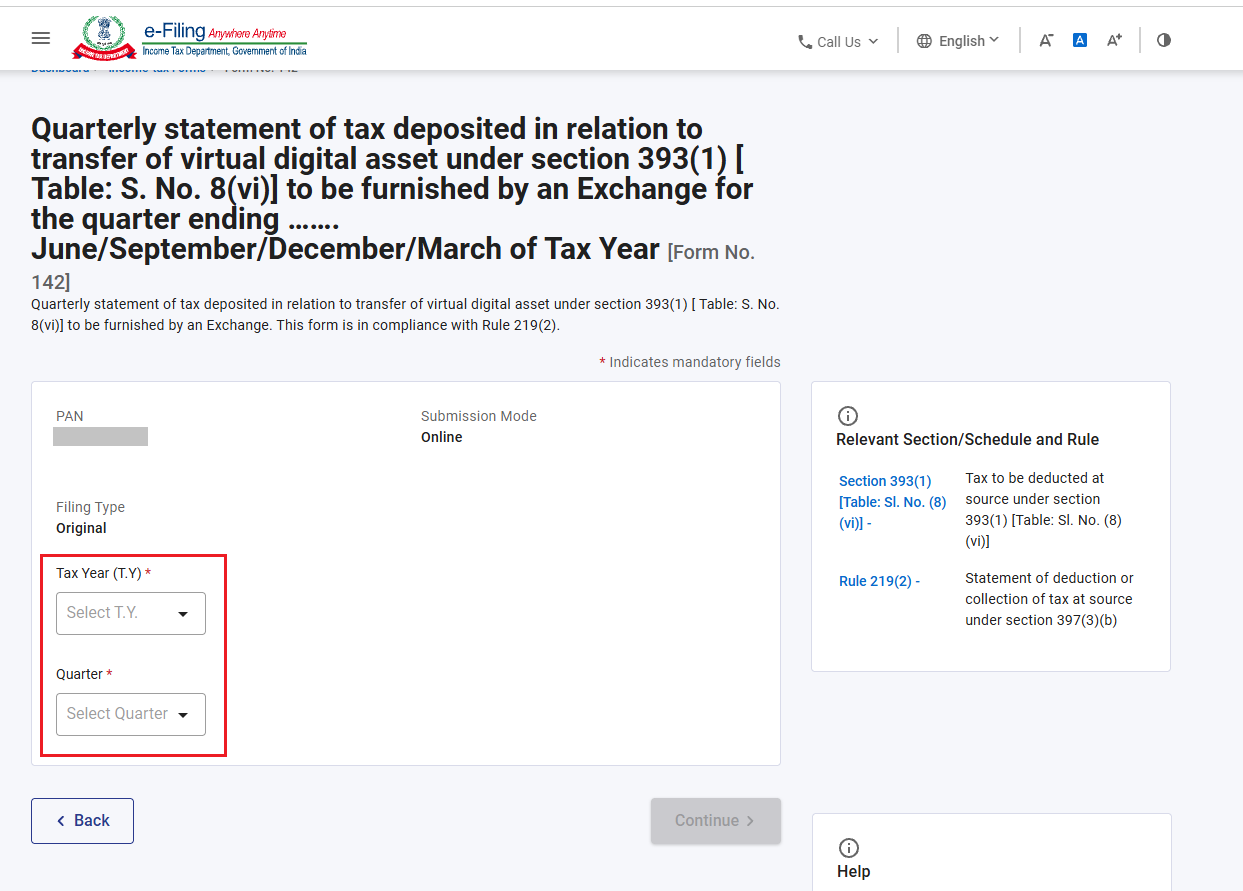The height and width of the screenshot is (891, 1243).
Task: Click the globe language icon
Action: tap(924, 41)
